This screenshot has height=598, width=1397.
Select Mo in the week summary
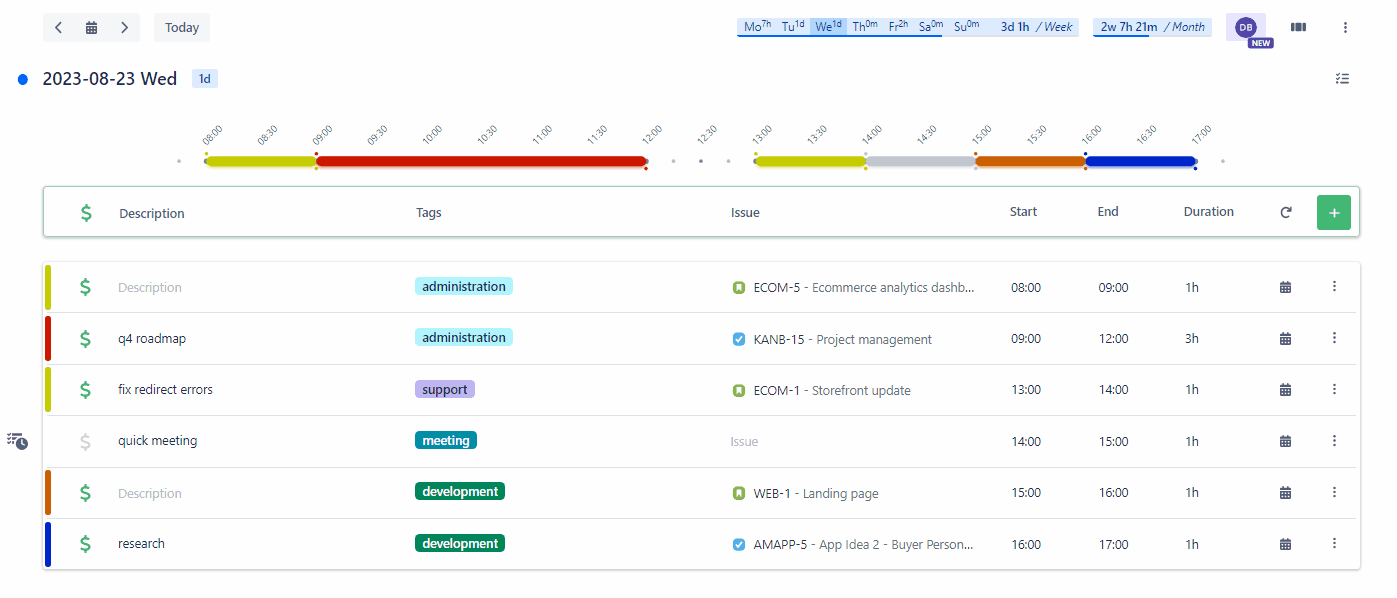(x=756, y=27)
